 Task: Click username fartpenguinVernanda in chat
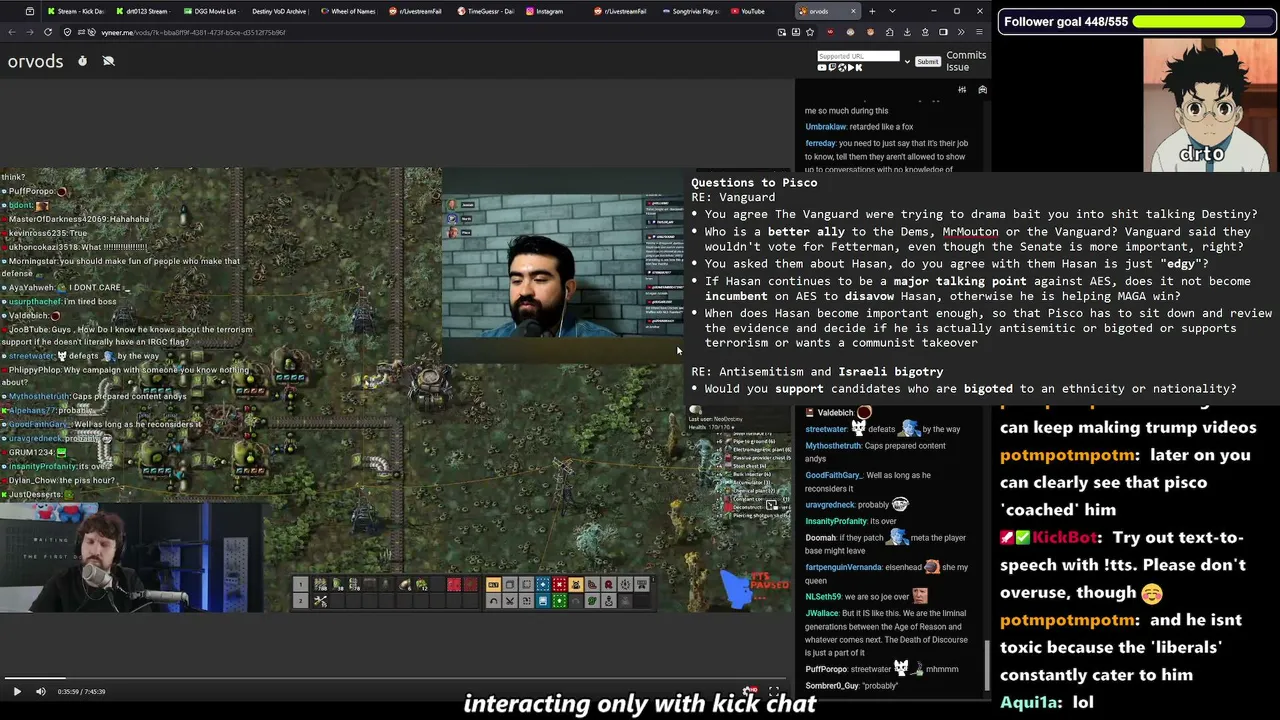(844, 567)
